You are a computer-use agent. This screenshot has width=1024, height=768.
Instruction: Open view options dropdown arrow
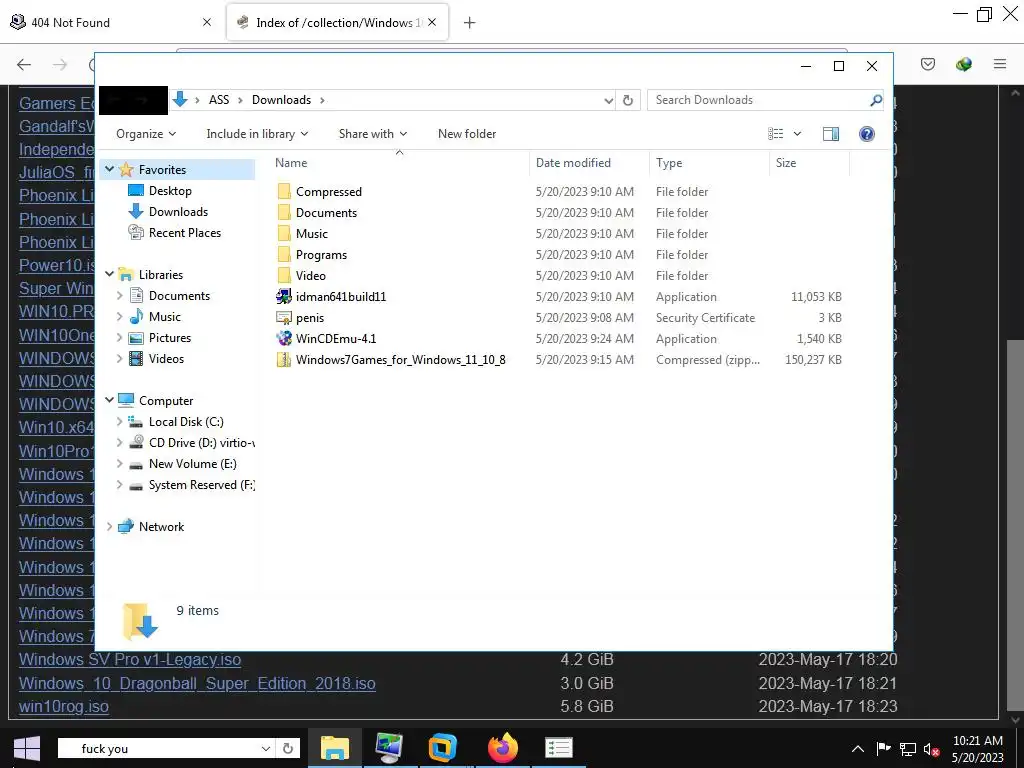[797, 134]
